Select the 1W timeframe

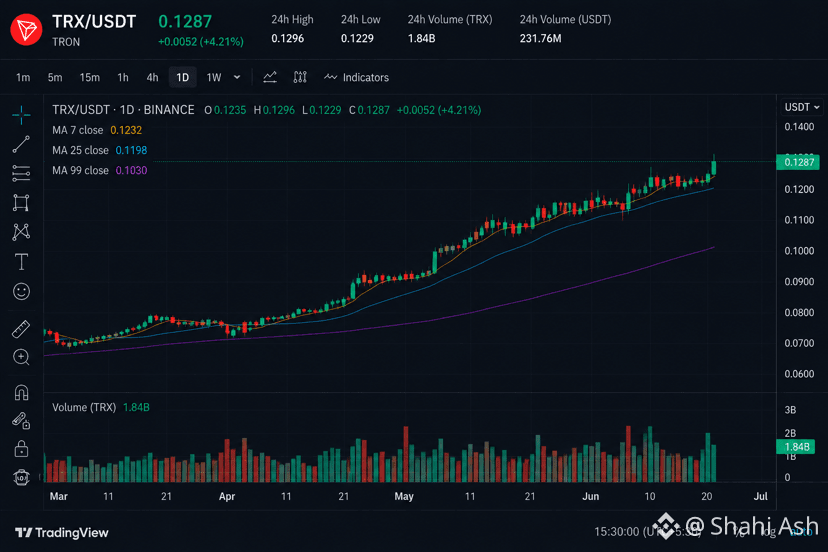click(x=213, y=78)
